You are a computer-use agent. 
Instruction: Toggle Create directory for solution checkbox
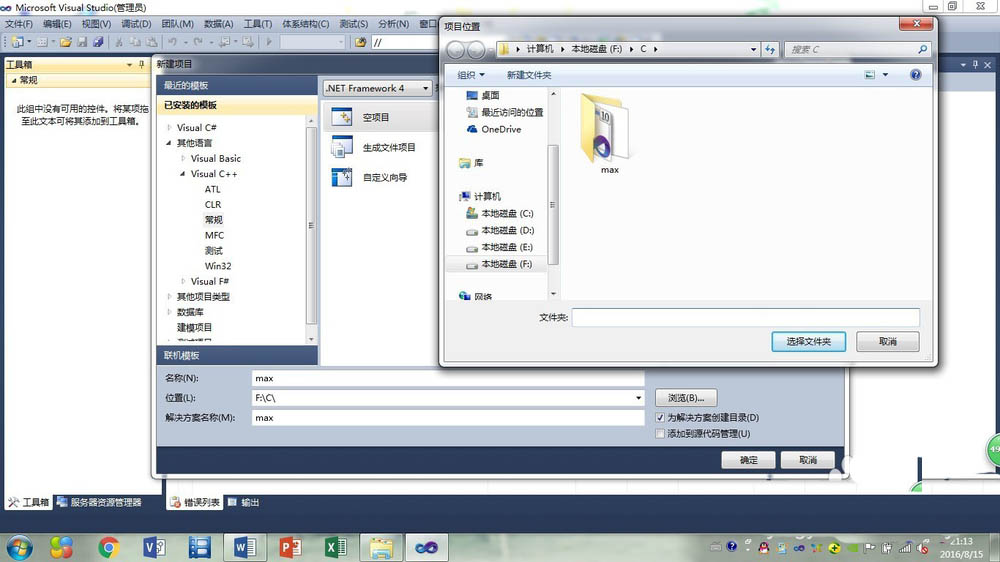(x=660, y=417)
